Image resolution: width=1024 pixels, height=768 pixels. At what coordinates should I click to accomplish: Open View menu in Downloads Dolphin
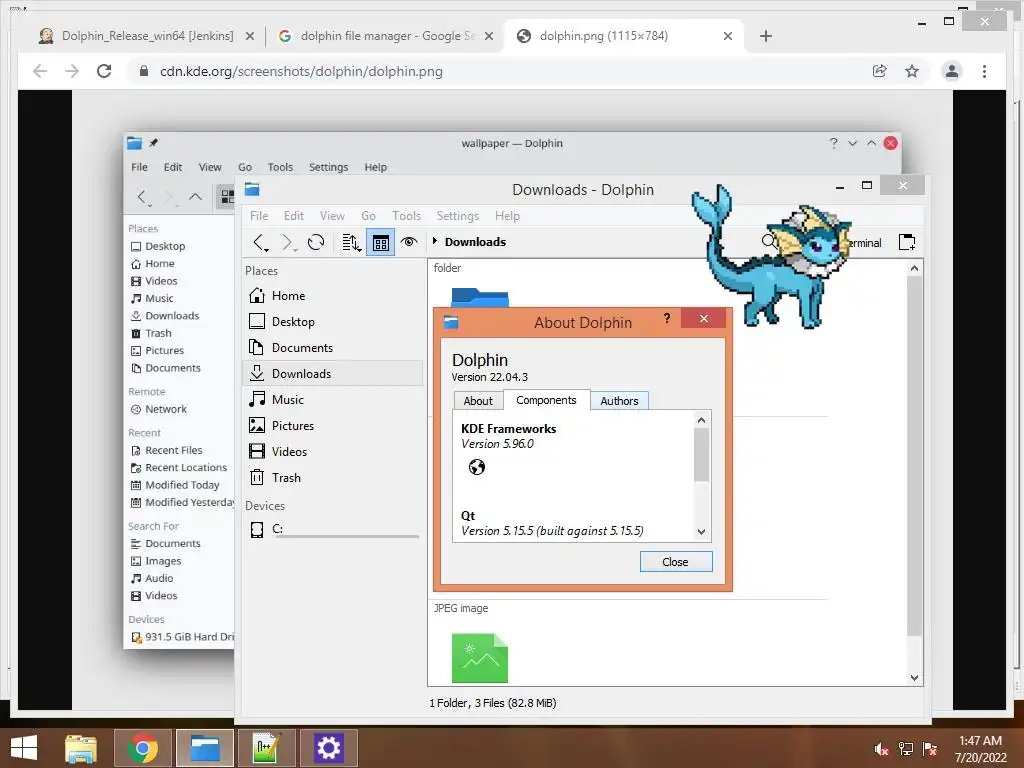[332, 216]
